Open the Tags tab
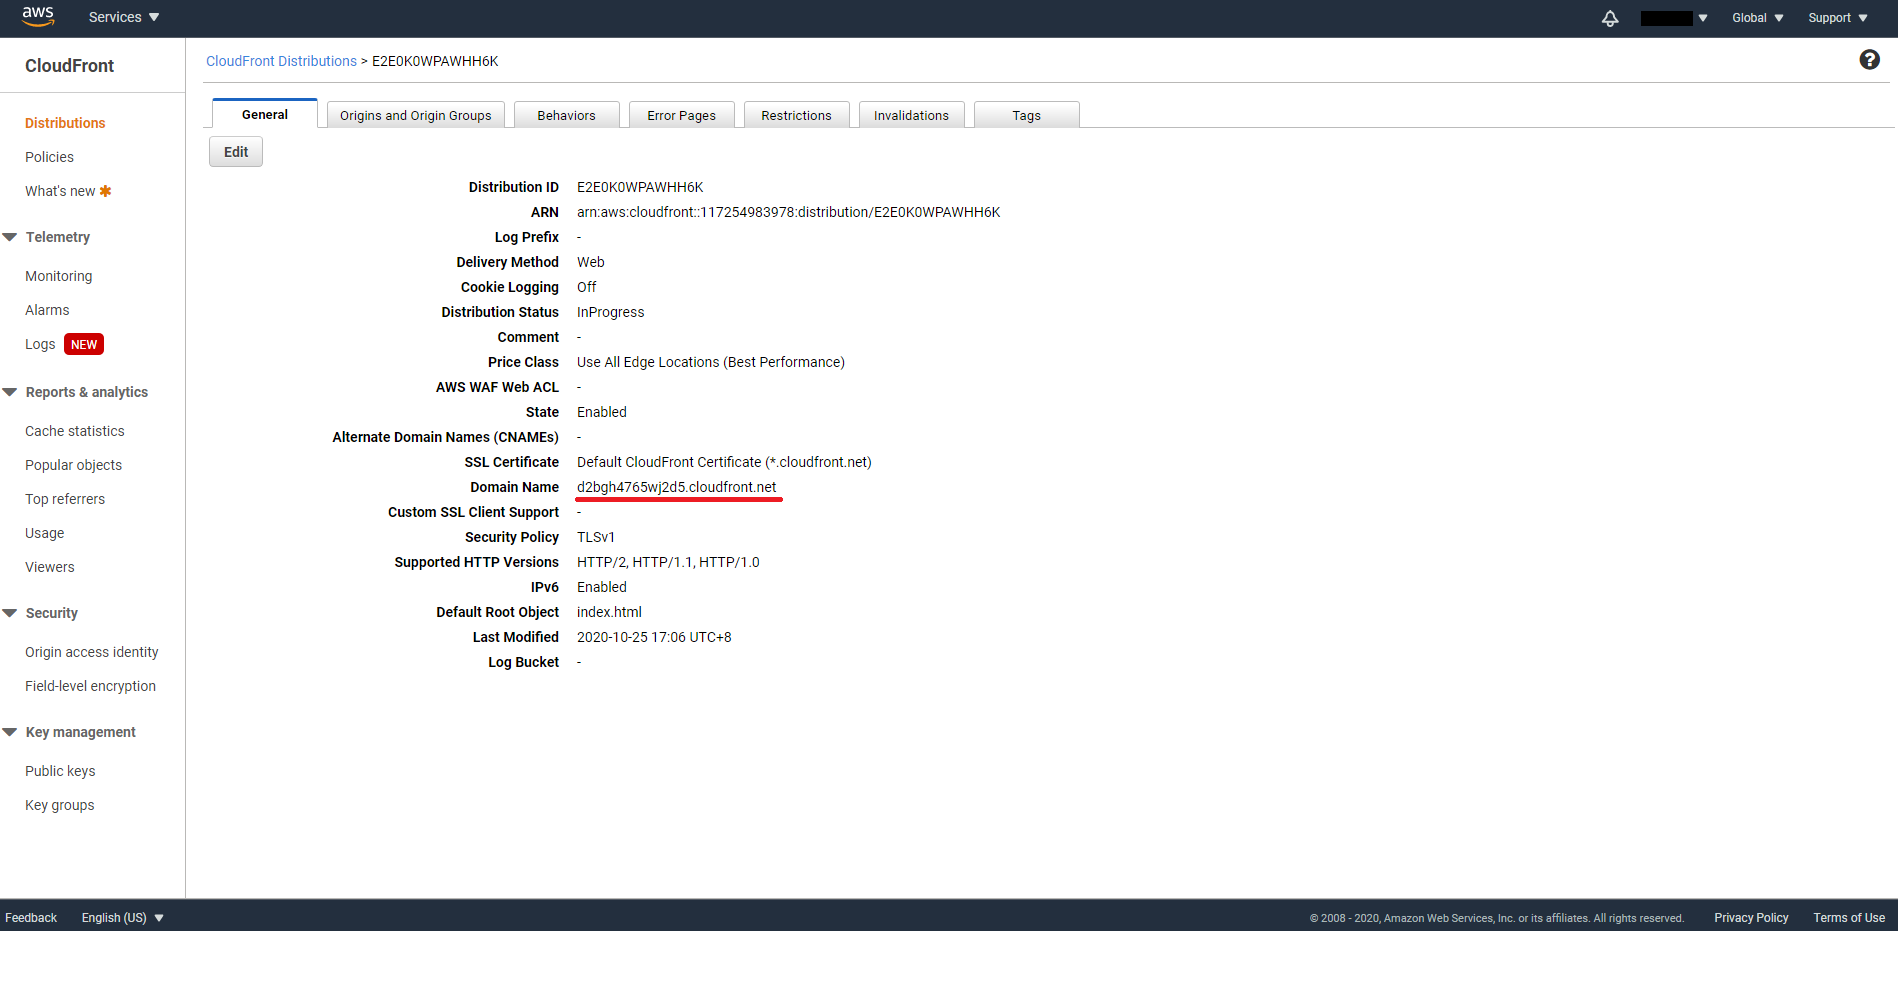This screenshot has width=1898, height=1008. [1026, 115]
